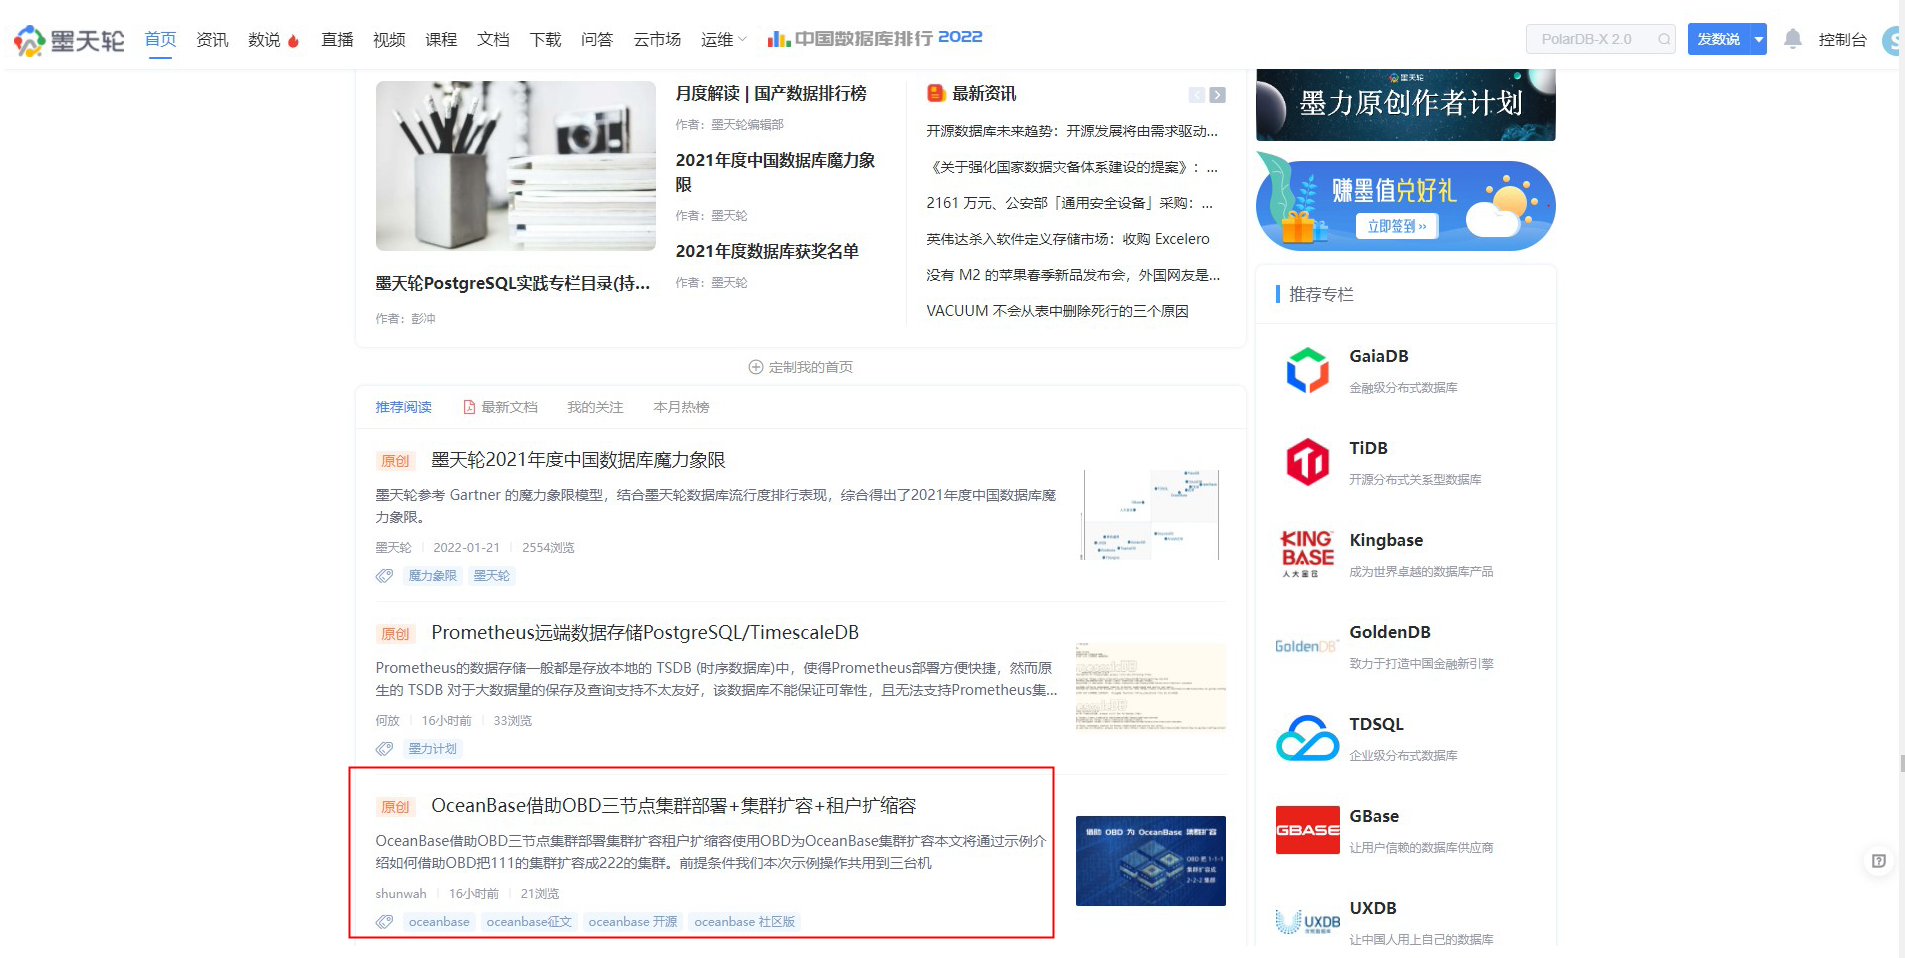
Task: Click the GBase logo icon
Action: (x=1307, y=830)
